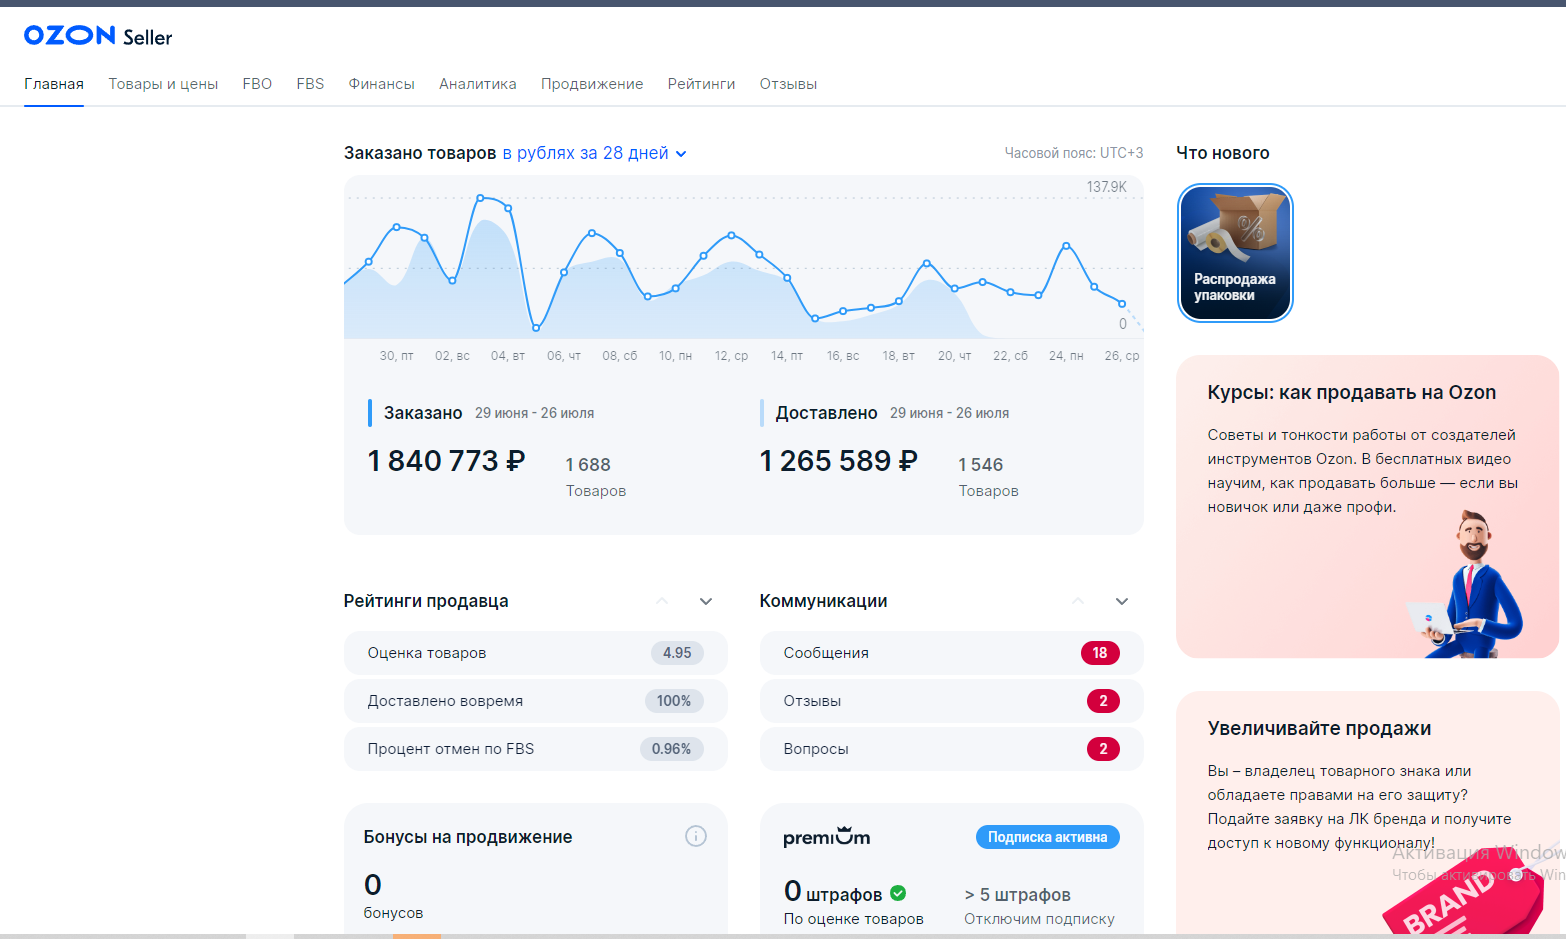The width and height of the screenshot is (1566, 939).
Task: Open the Оценка товаров rating row
Action: coord(536,653)
